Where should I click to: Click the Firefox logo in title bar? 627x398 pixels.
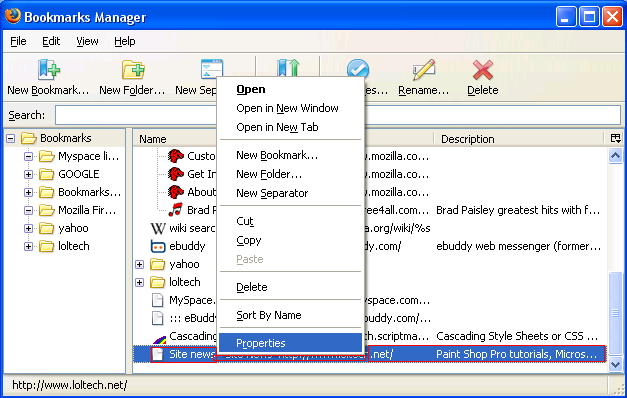click(13, 16)
